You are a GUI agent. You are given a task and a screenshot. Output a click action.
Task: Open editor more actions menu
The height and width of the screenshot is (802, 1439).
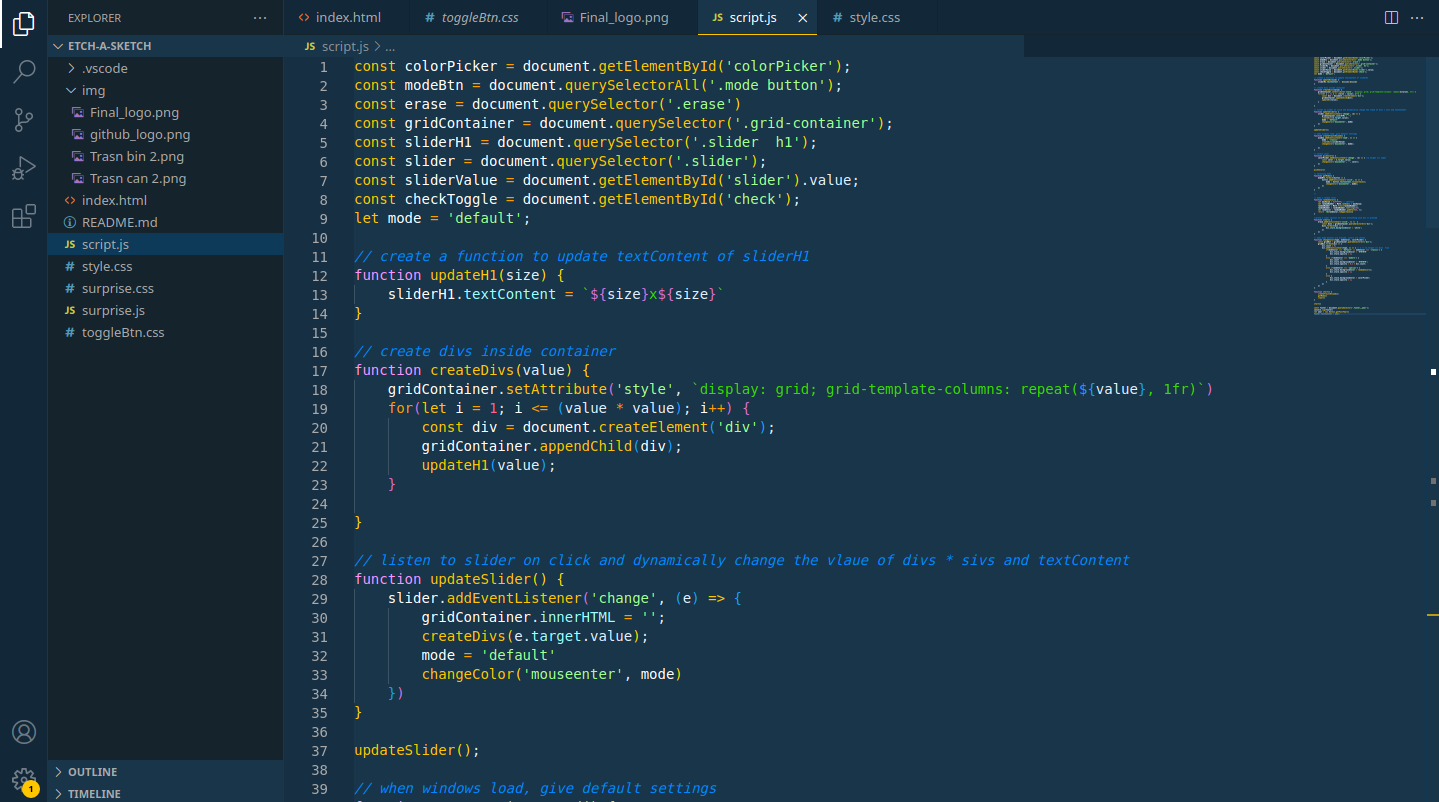coord(1419,18)
